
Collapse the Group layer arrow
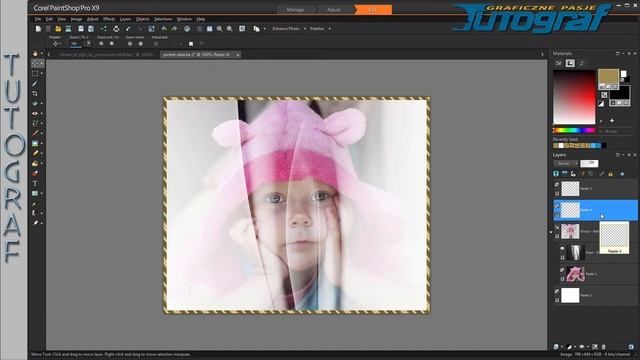(x=551, y=232)
